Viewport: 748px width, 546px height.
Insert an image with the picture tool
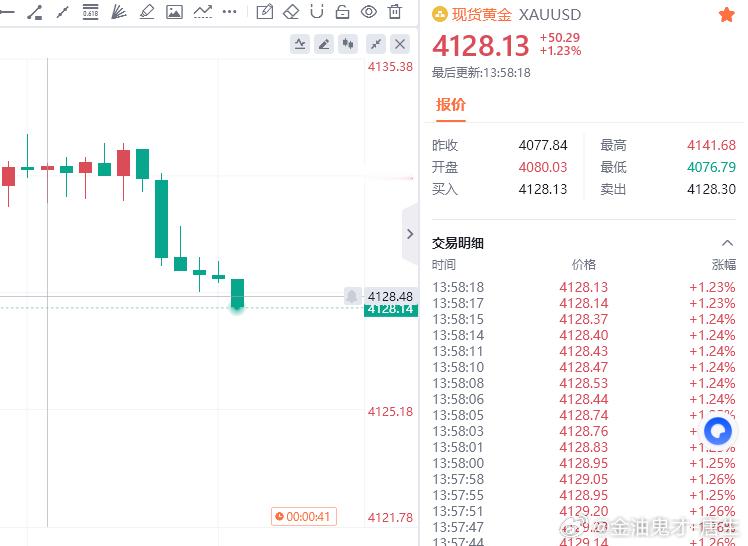(x=174, y=12)
